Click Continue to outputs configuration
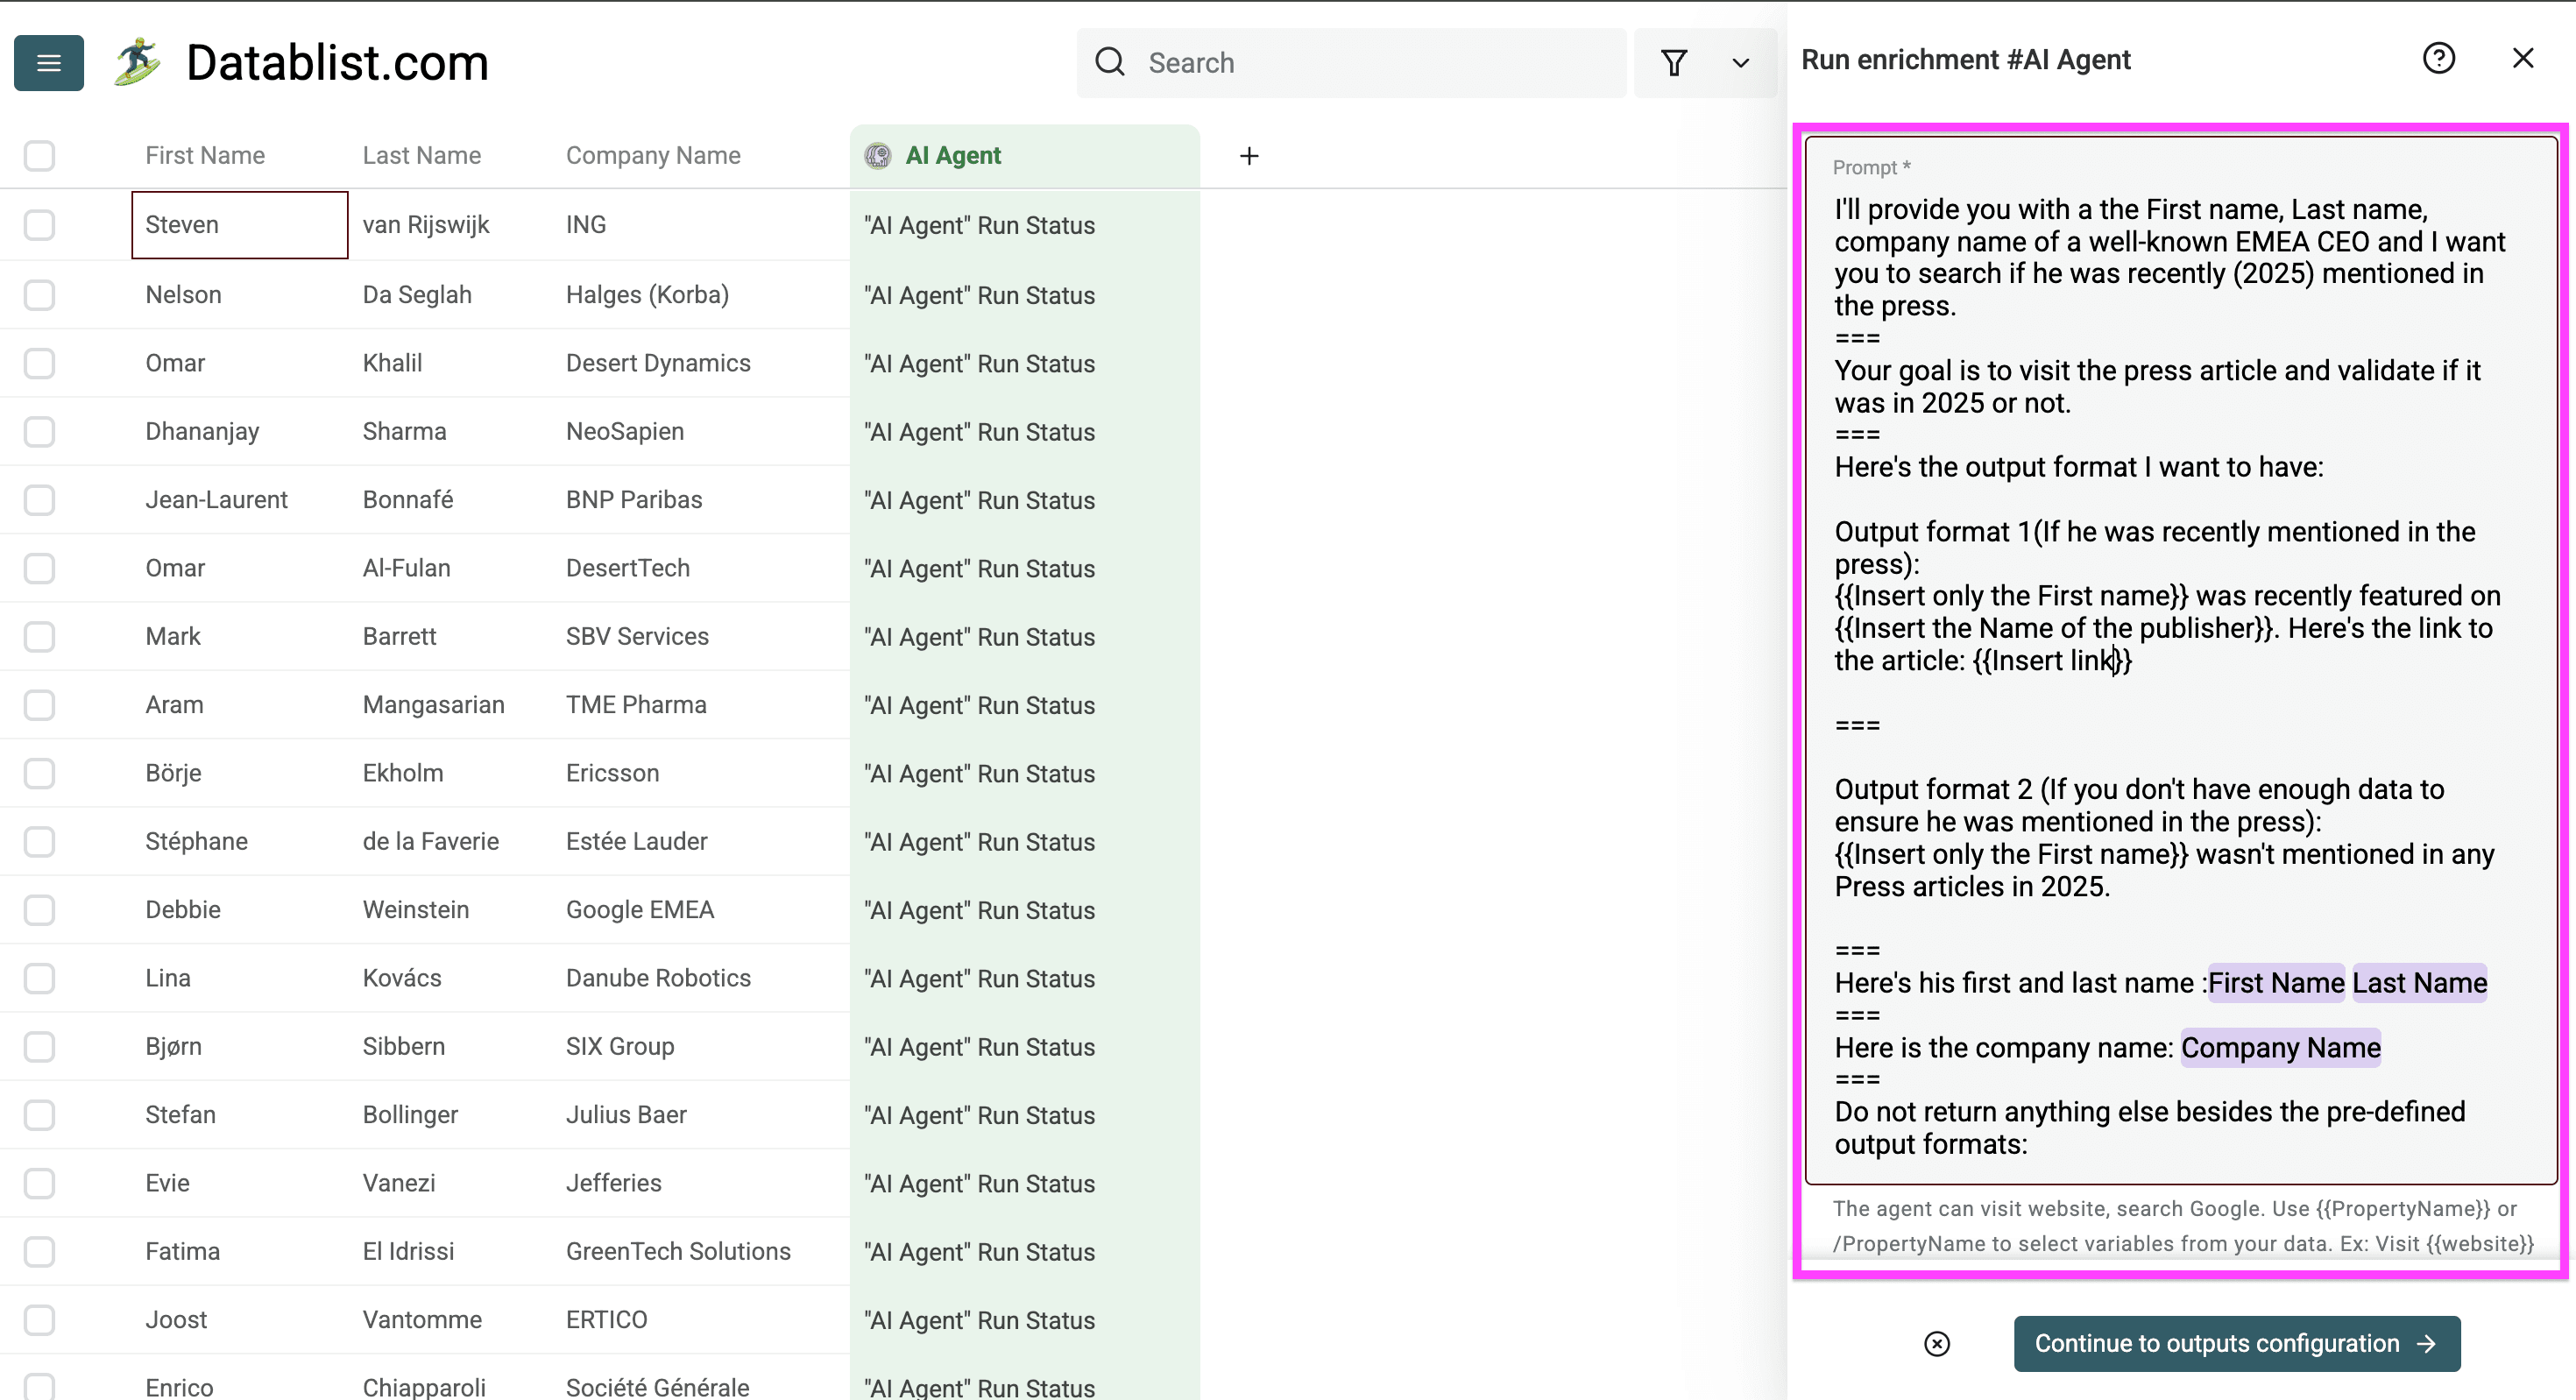2576x1400 pixels. [x=2237, y=1344]
